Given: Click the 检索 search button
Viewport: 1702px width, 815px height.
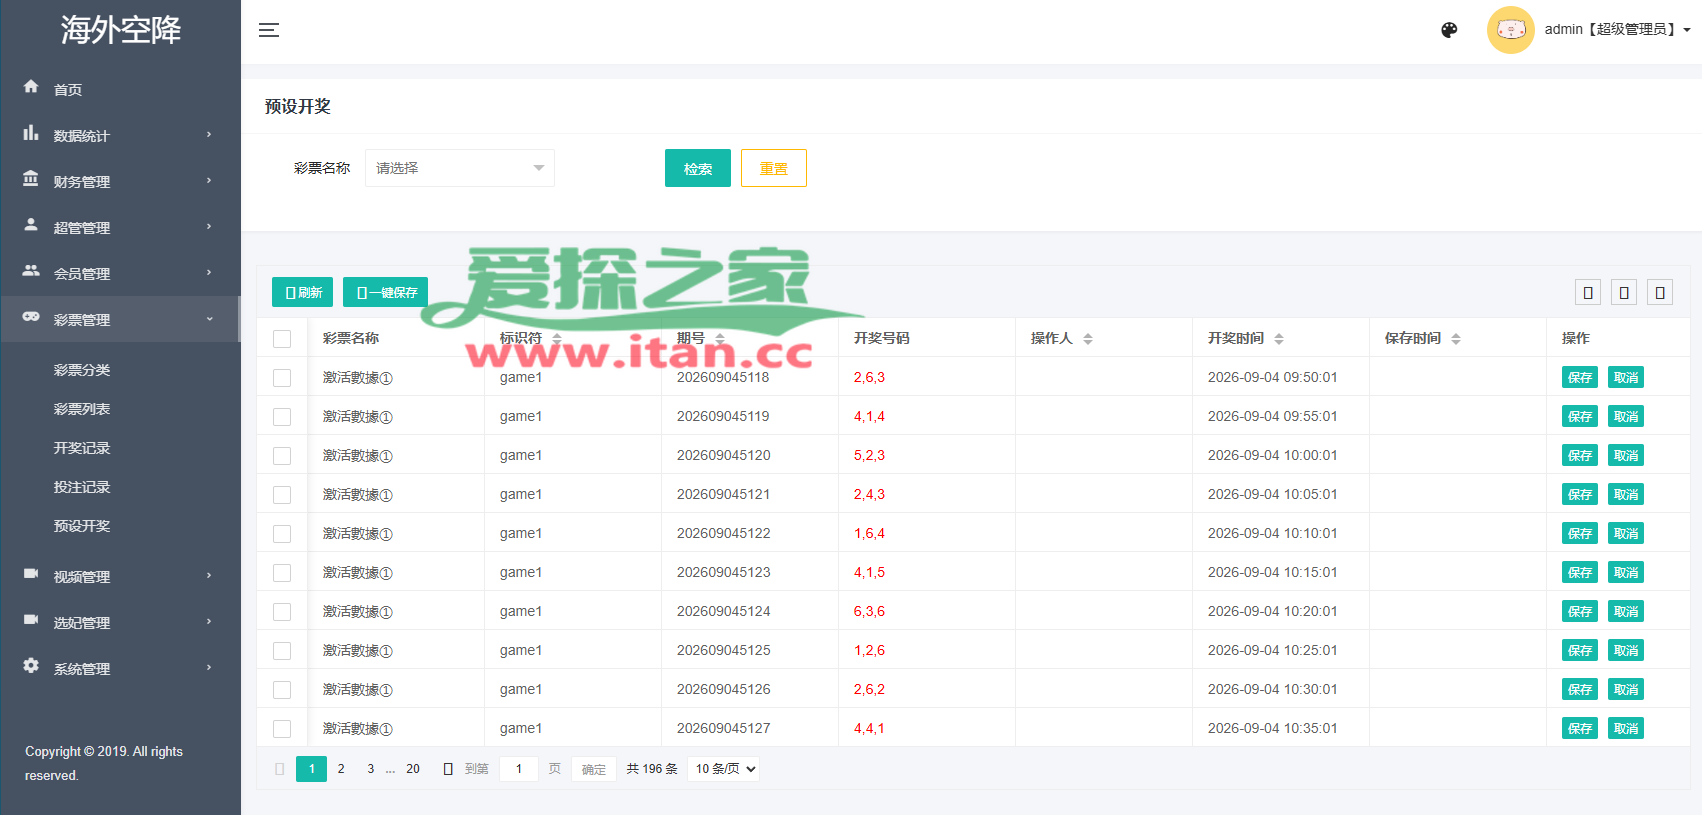Looking at the screenshot, I should tap(698, 168).
